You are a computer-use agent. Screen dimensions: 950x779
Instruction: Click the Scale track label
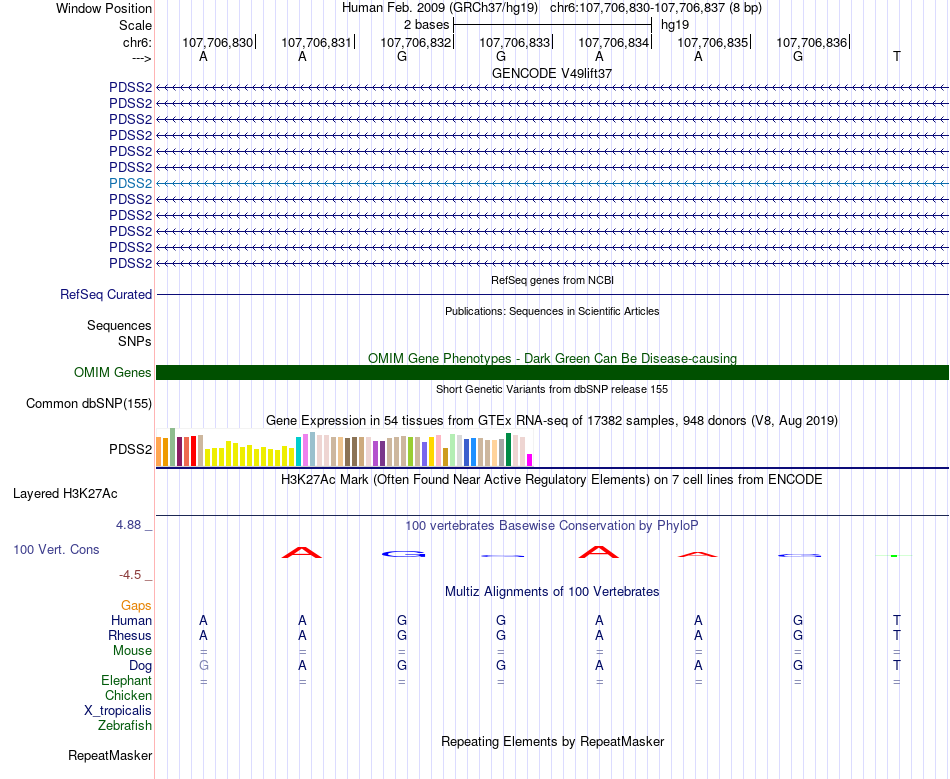(135, 25)
